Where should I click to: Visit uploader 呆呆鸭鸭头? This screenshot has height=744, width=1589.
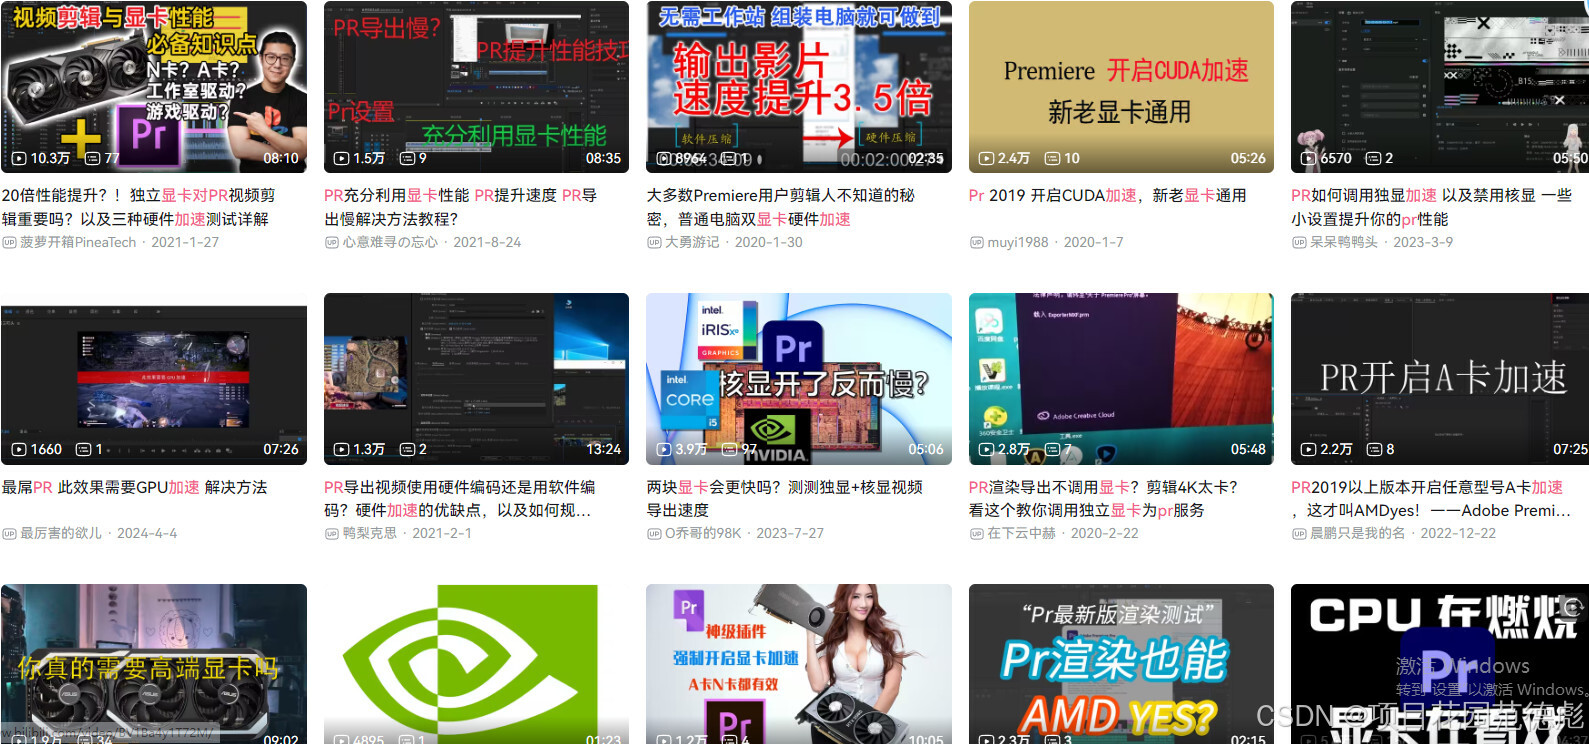(x=1344, y=243)
